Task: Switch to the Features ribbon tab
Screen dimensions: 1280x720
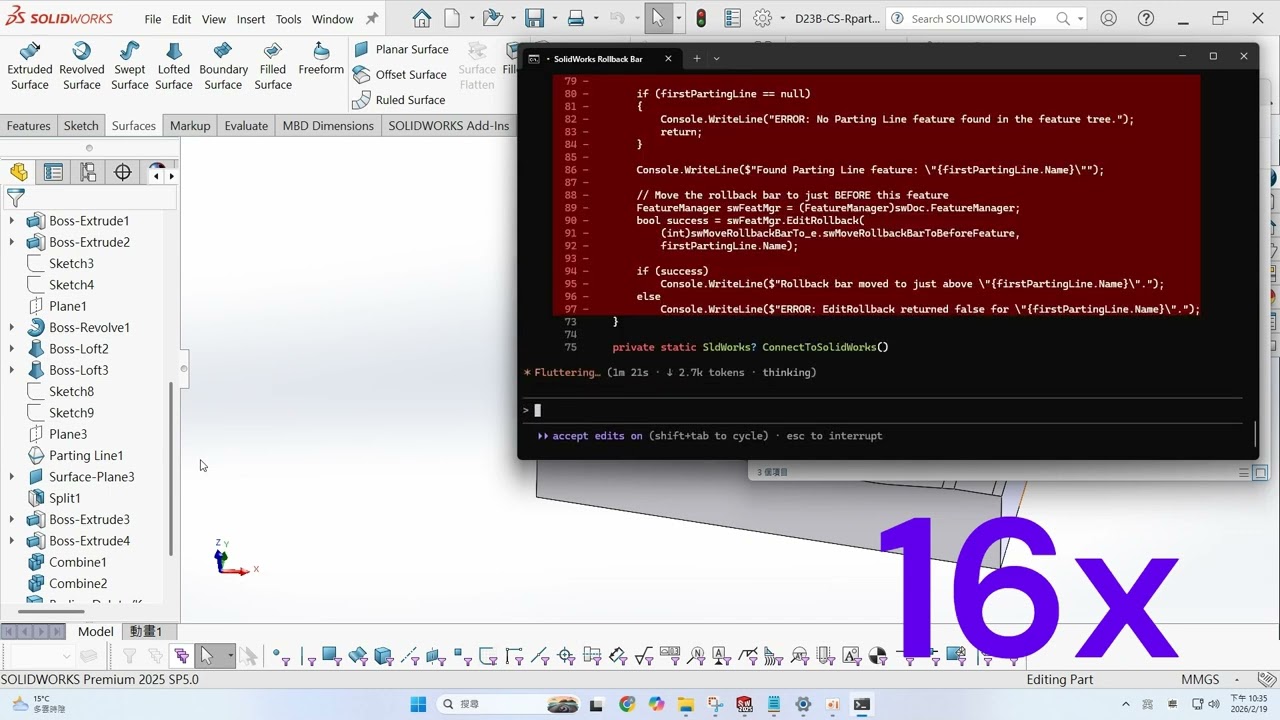Action: [x=29, y=125]
